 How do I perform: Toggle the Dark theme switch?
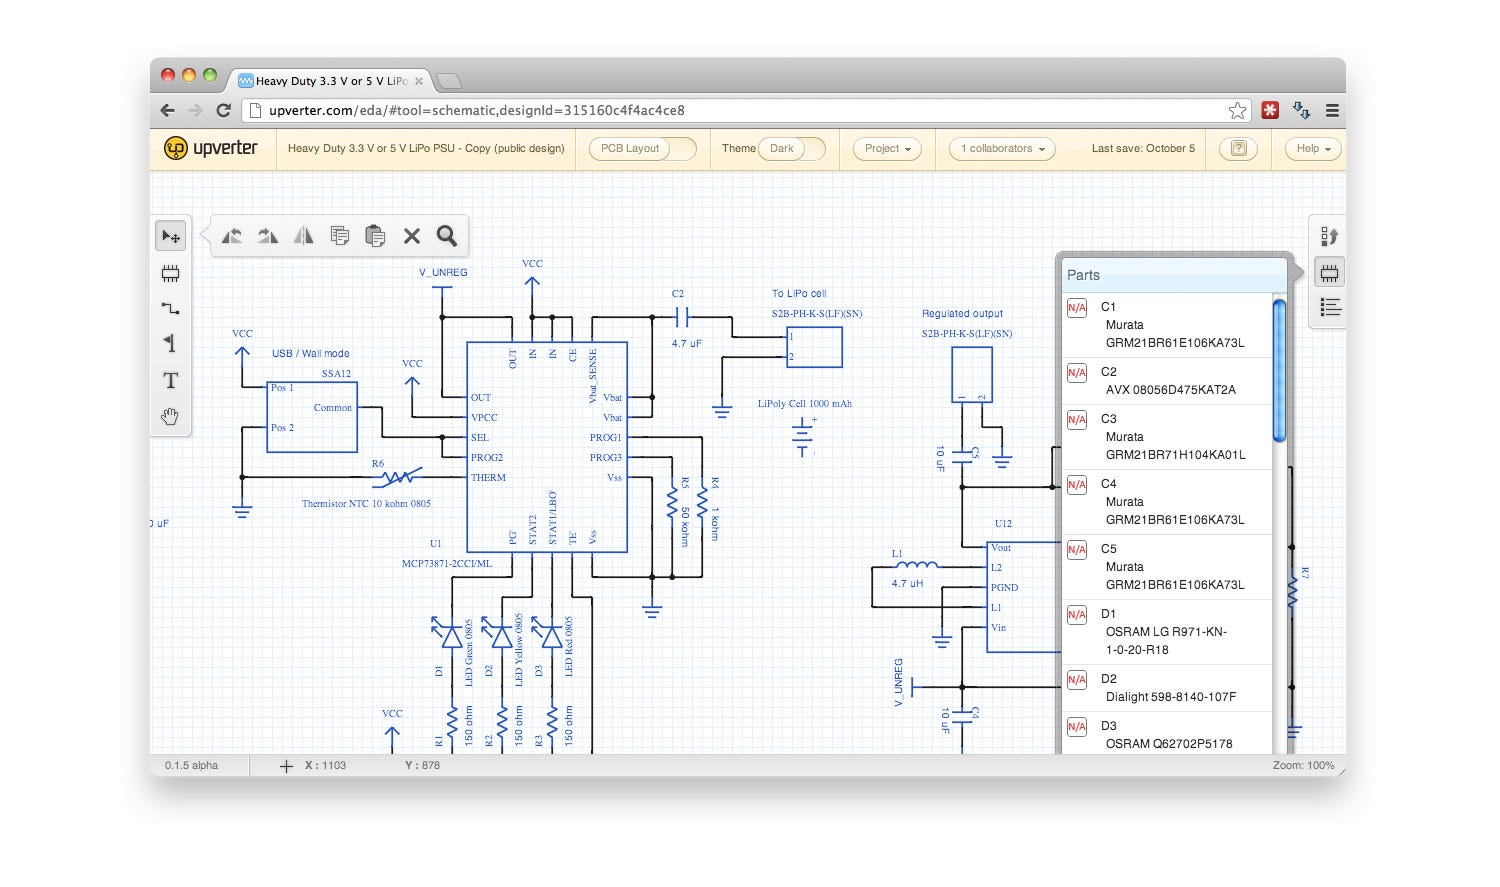tap(792, 148)
